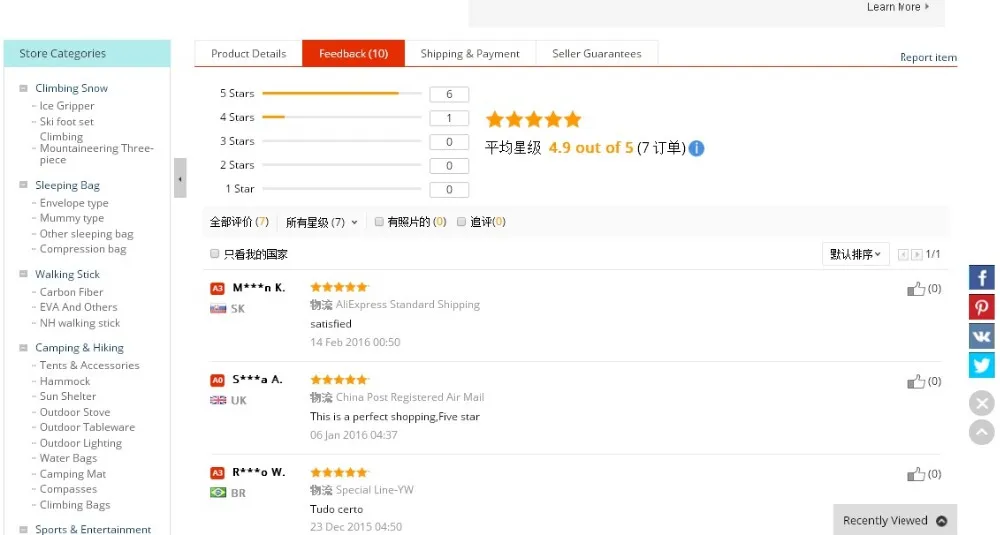Screen dimensions: 1000x535
Task: Click the back-to-top arrow button
Action: point(982,432)
